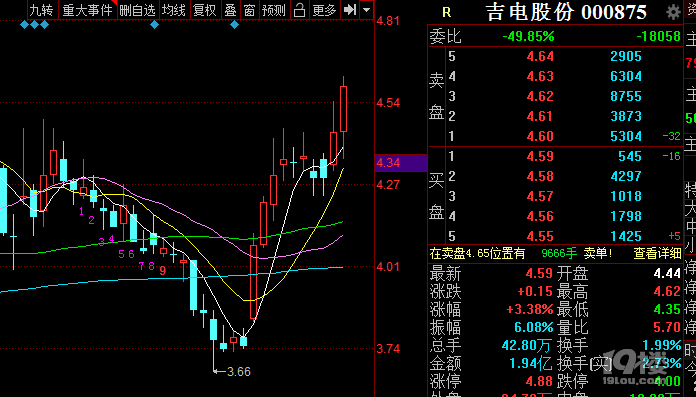696x397 pixels.
Task: Select the 预测 forecast toolbar item
Action: [273, 10]
